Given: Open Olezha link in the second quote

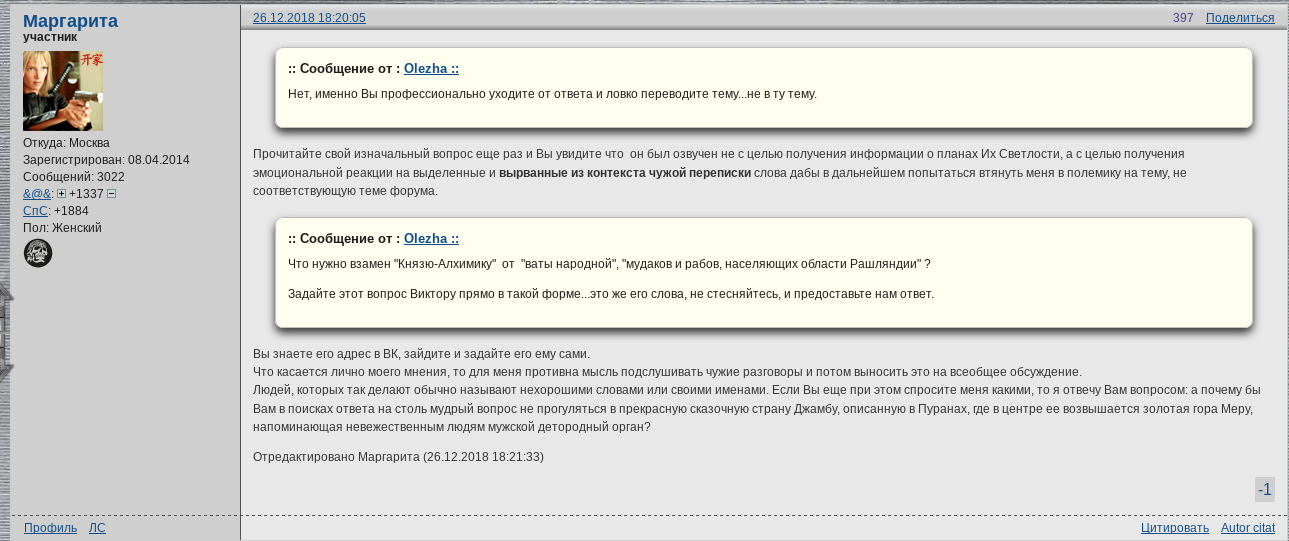Looking at the screenshot, I should coord(431,239).
